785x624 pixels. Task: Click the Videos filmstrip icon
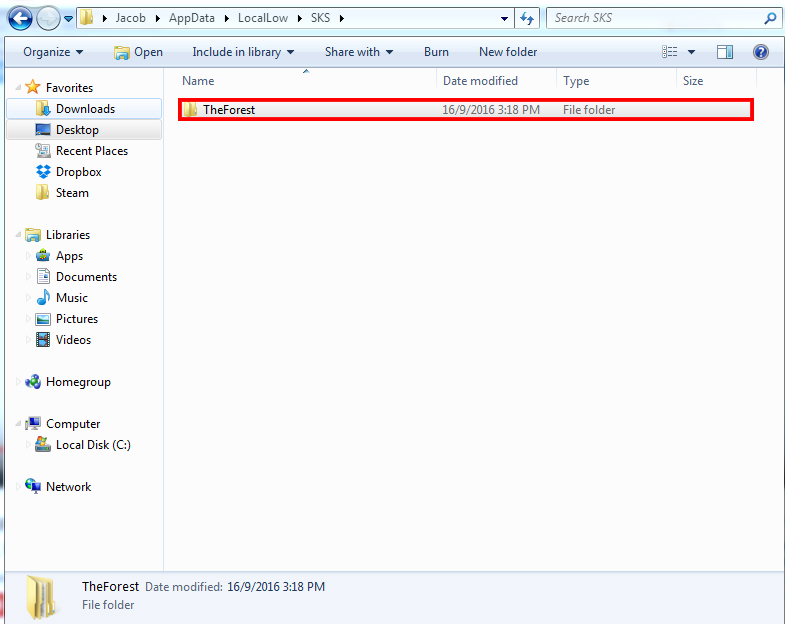43,340
